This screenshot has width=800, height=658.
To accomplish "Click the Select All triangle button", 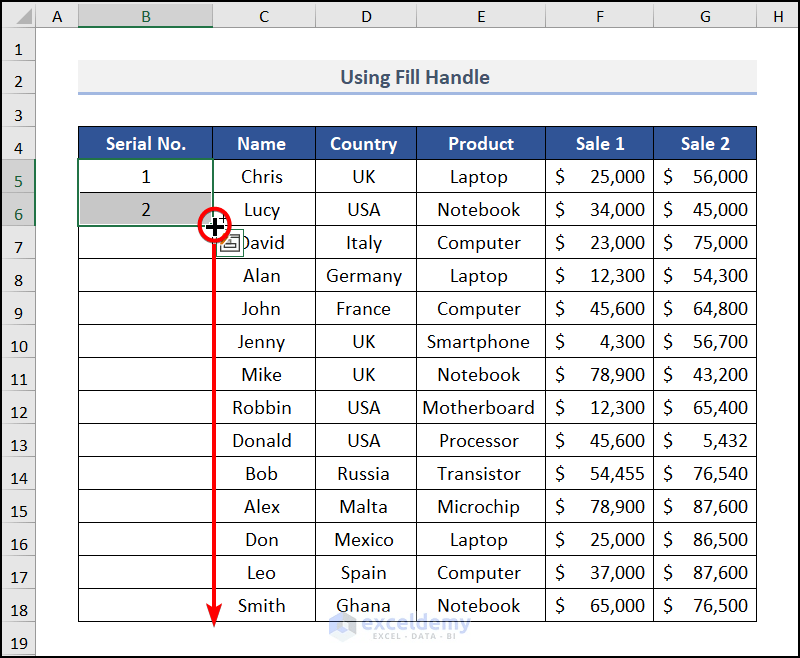I will [x=24, y=16].
